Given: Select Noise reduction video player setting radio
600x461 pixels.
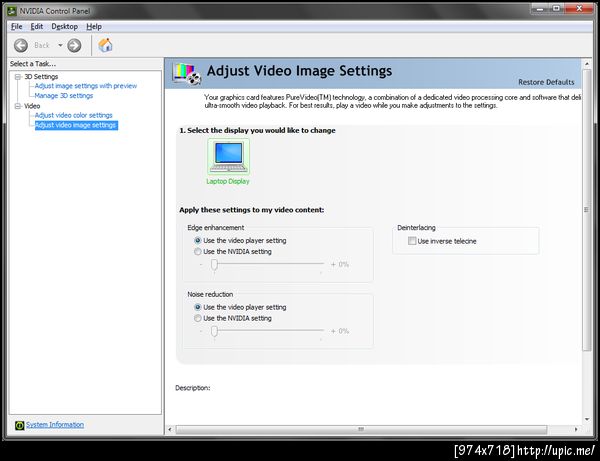Looking at the screenshot, I should pos(197,307).
